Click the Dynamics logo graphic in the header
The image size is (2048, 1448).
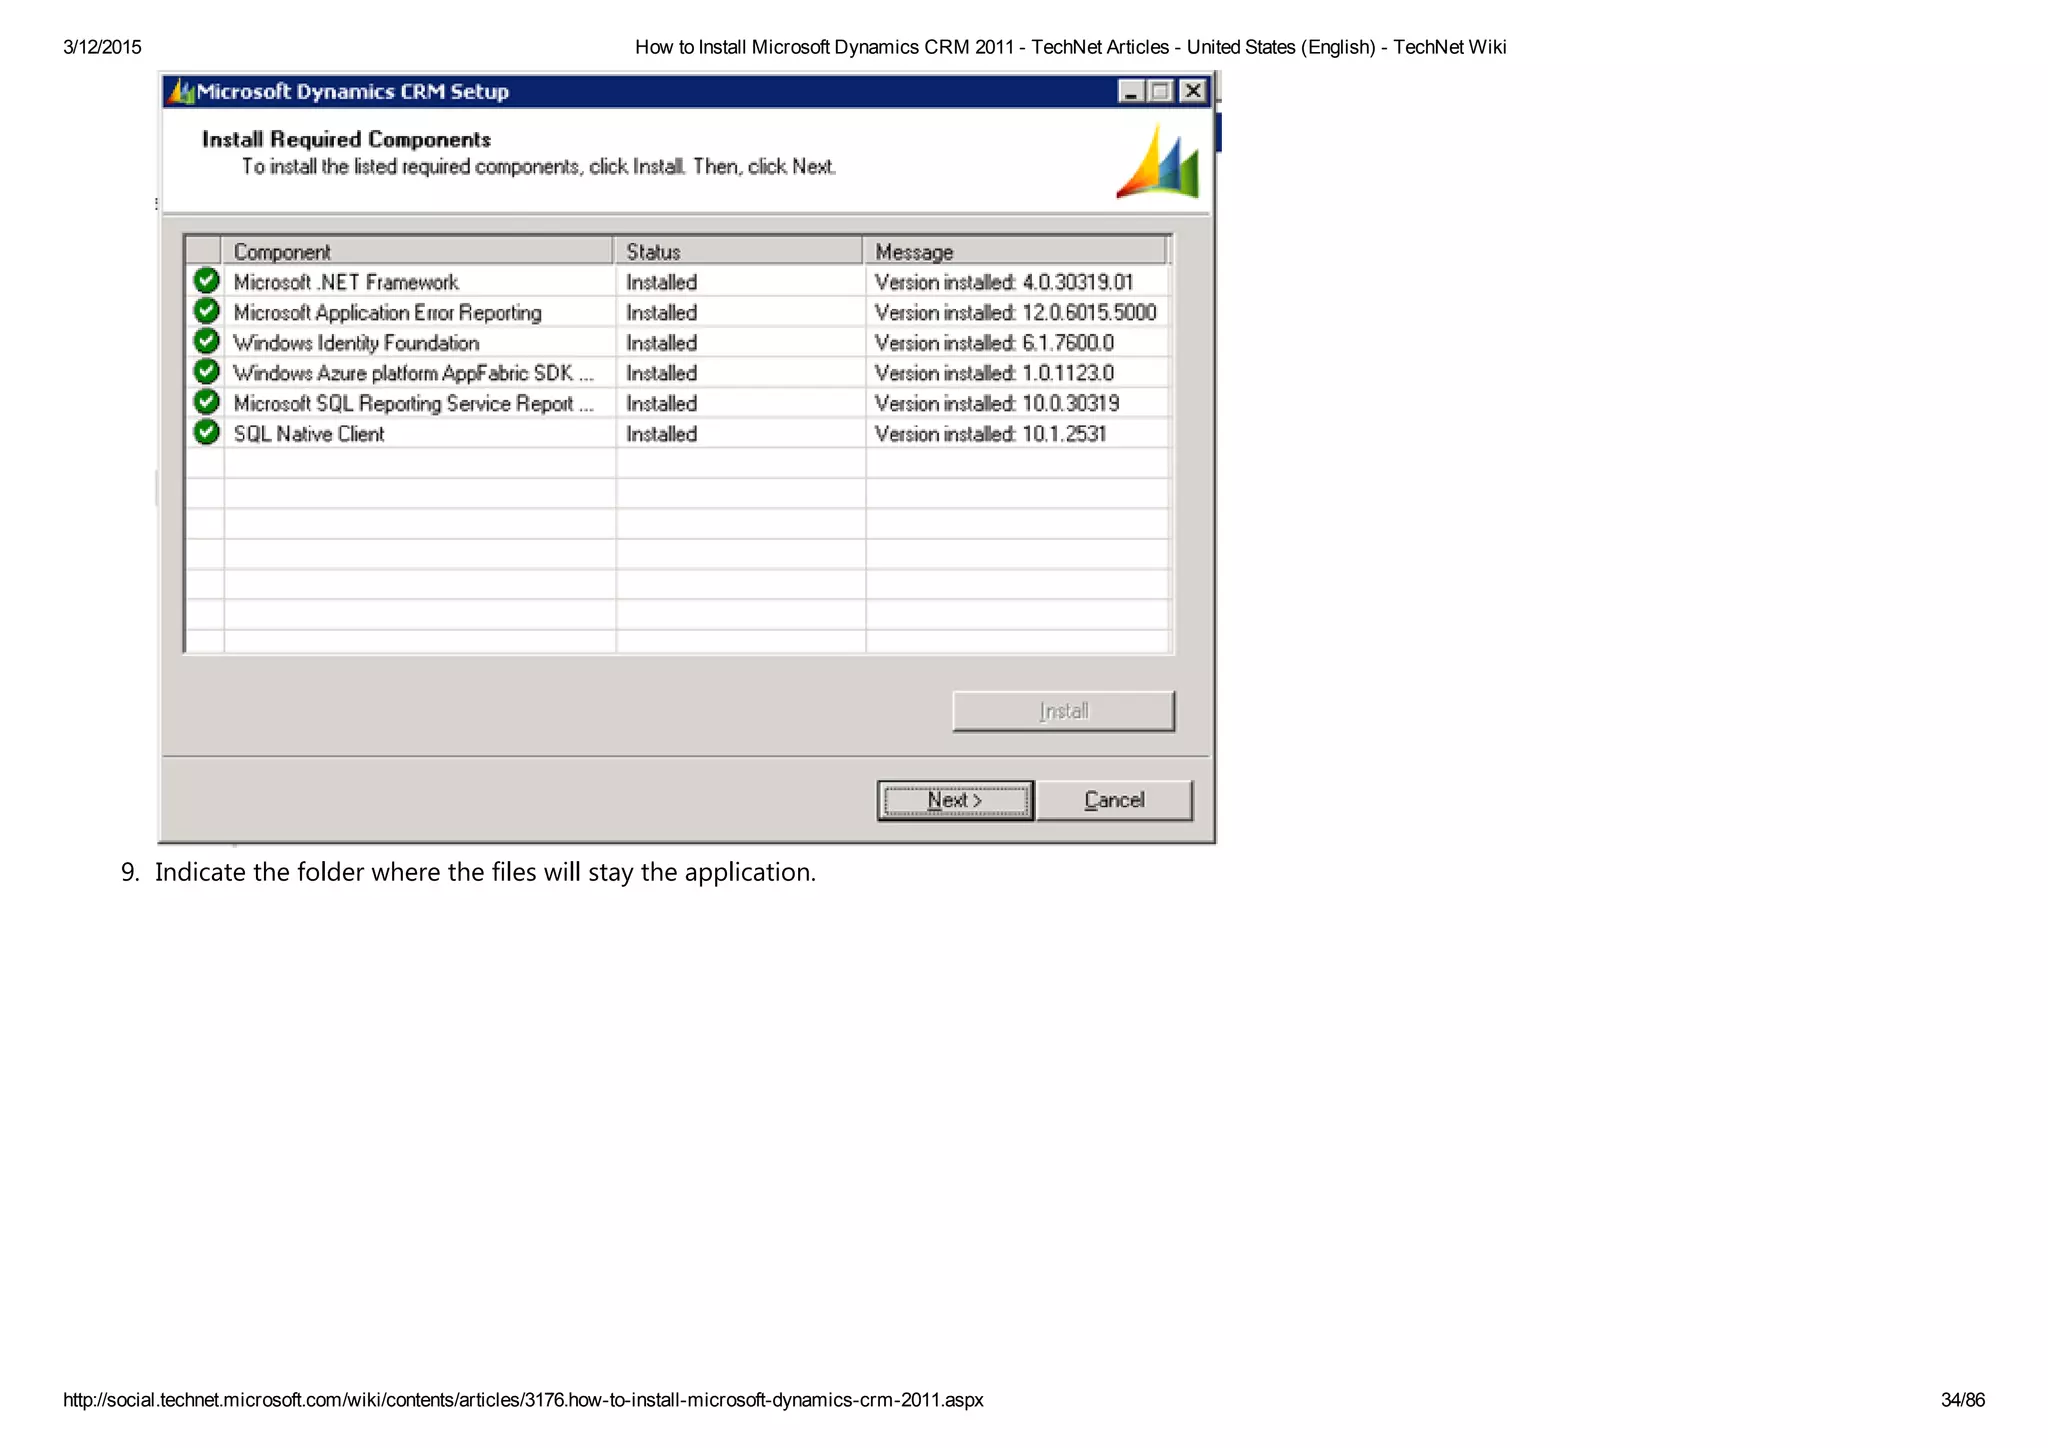click(1158, 160)
